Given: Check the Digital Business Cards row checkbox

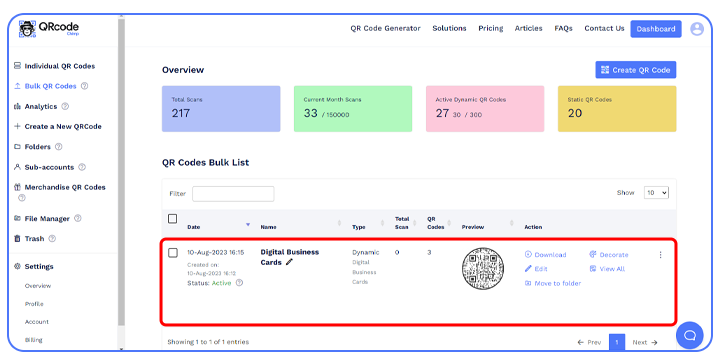Looking at the screenshot, I should (x=173, y=252).
